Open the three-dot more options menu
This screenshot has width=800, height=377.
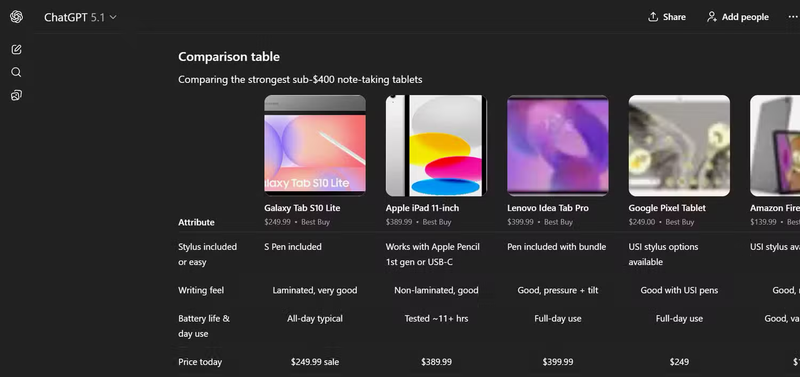792,17
